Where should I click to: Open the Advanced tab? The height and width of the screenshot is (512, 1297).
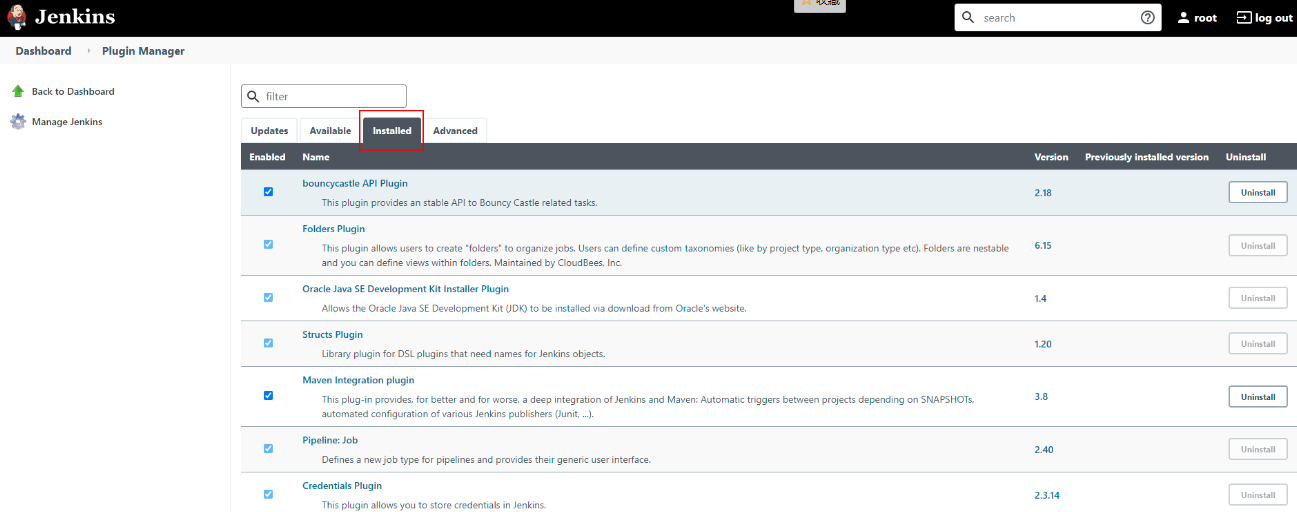tap(455, 131)
